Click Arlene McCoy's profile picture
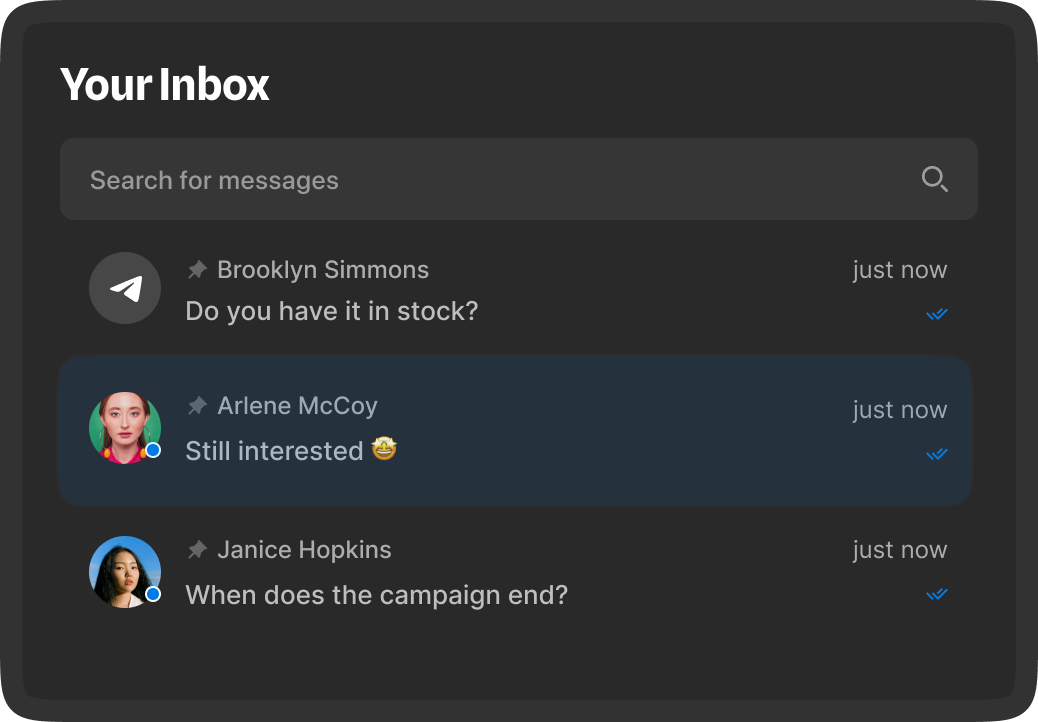1038x722 pixels. tap(125, 427)
